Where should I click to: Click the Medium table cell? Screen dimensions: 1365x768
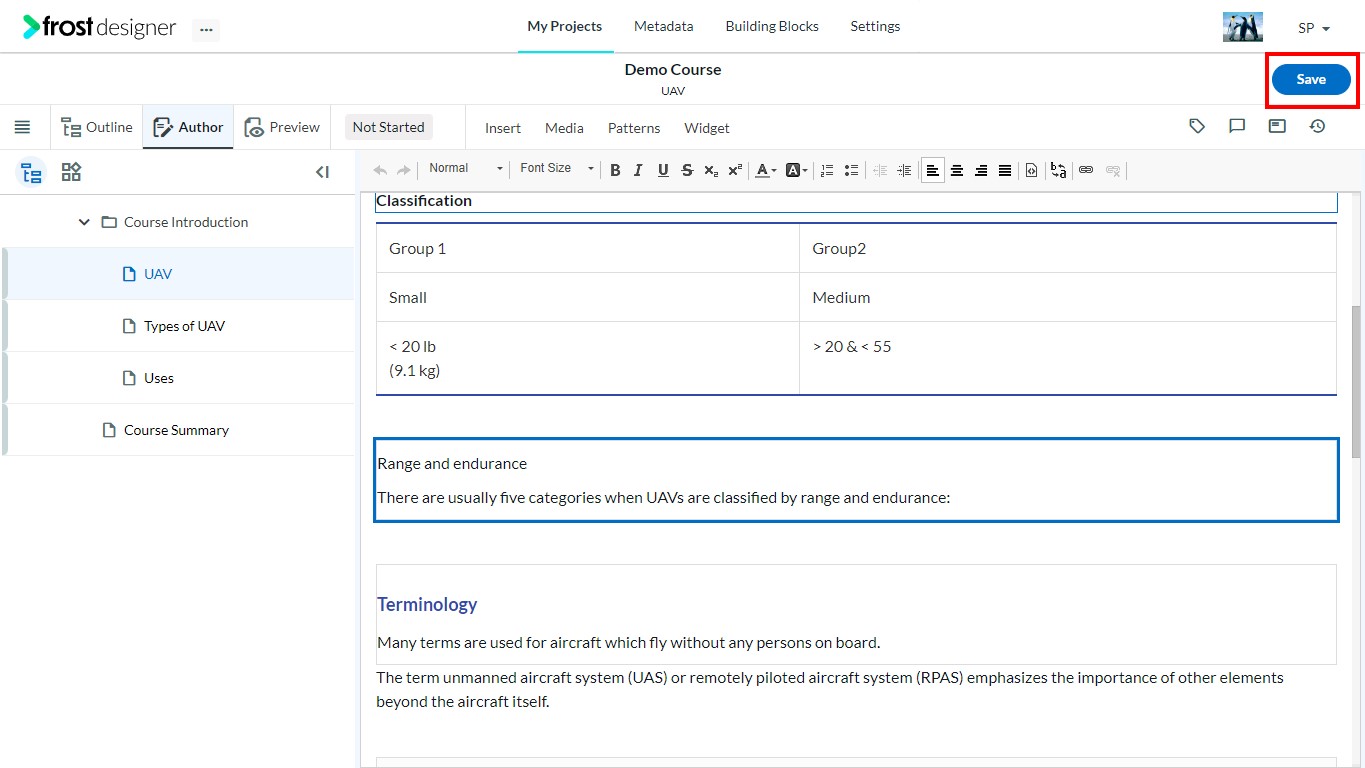click(1068, 297)
